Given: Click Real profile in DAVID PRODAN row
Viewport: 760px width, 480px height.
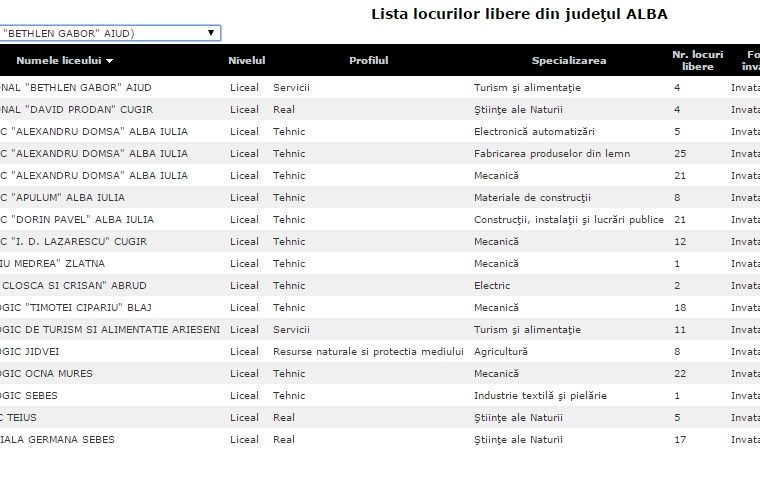Looking at the screenshot, I should tap(284, 110).
